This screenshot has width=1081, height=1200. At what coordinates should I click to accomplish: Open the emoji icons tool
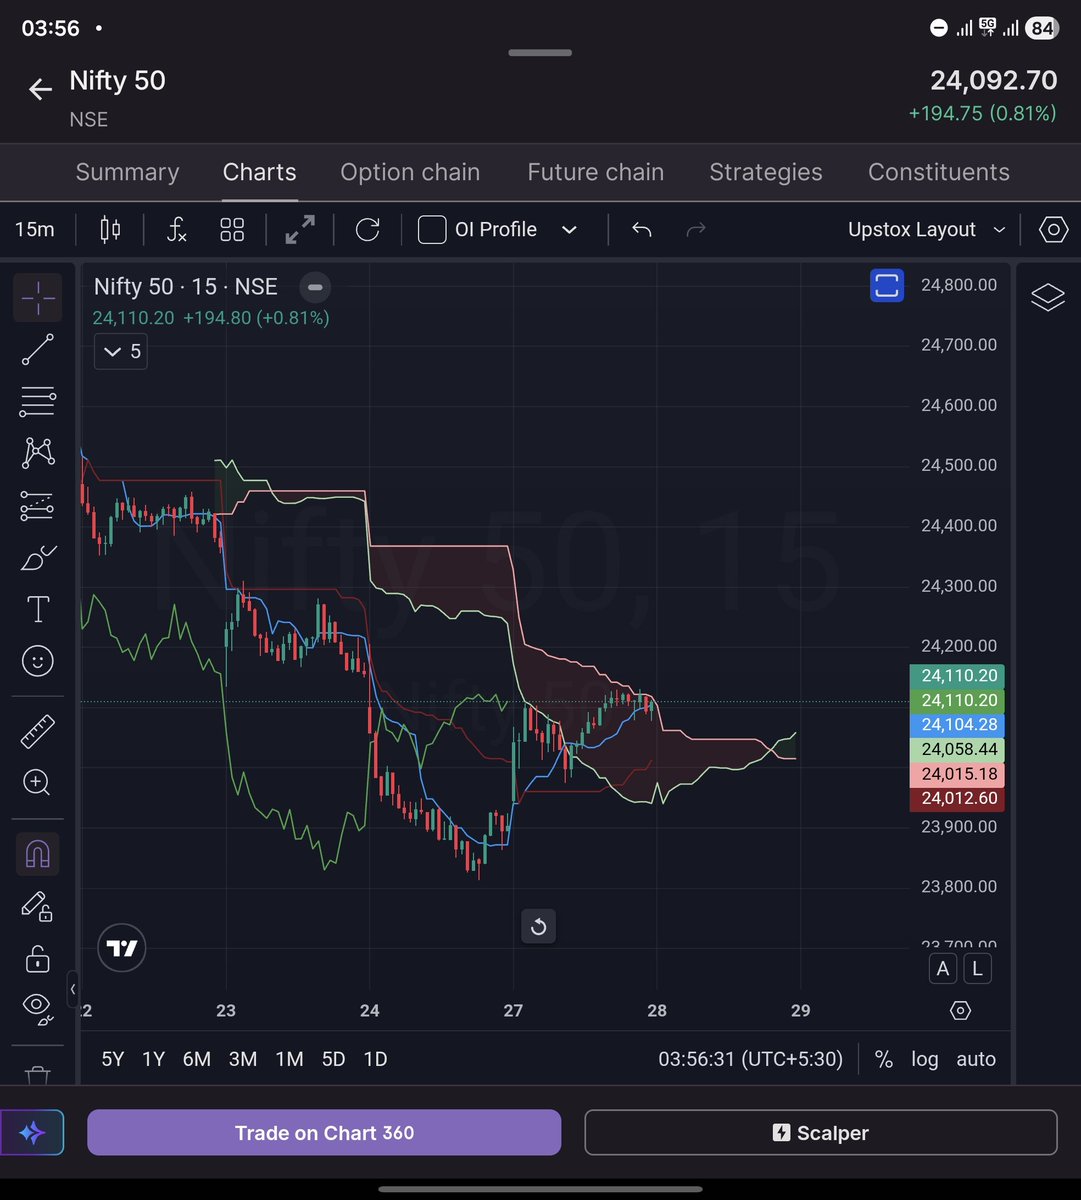coord(38,661)
